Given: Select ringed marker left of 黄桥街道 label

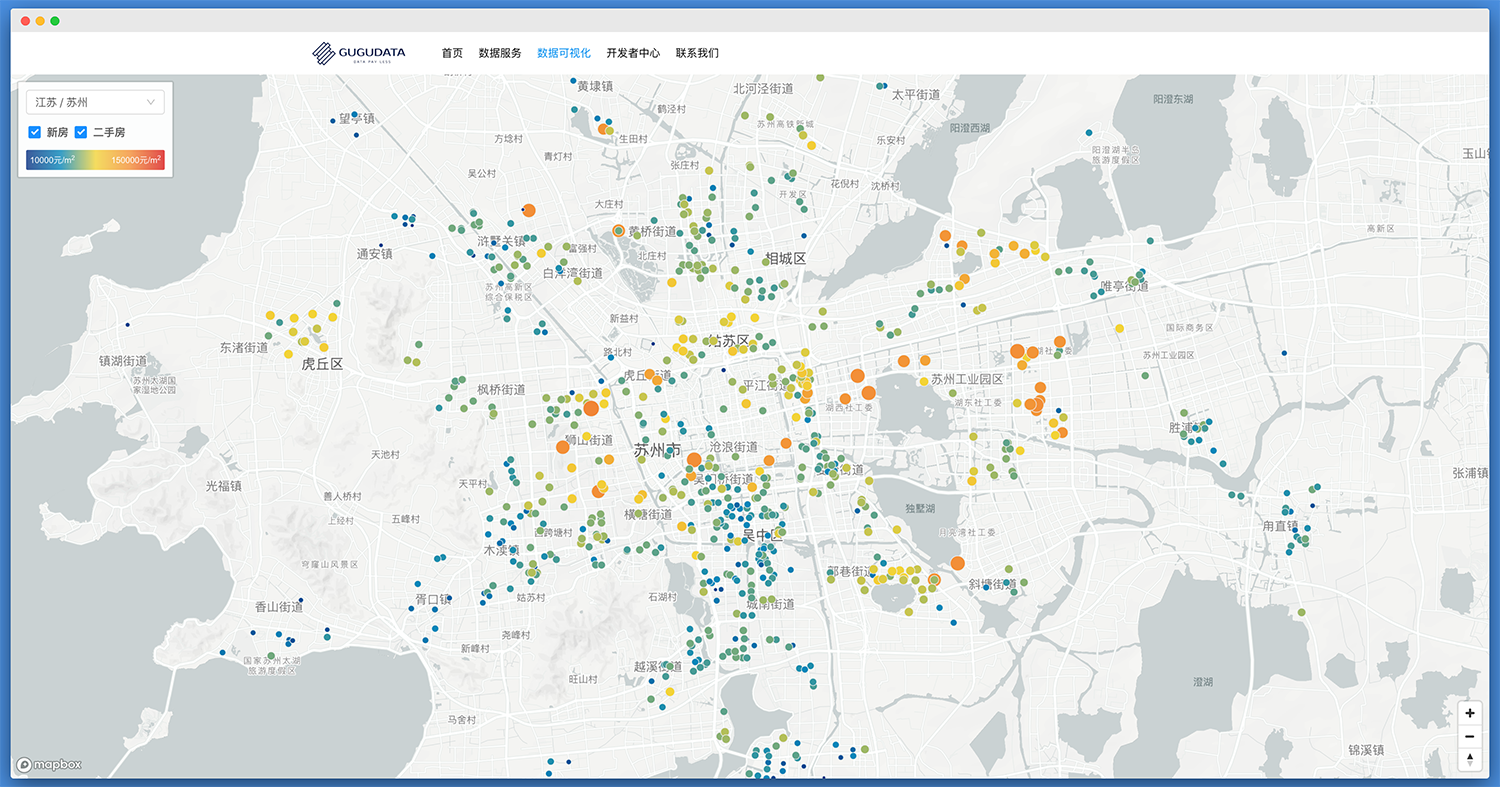Looking at the screenshot, I should [618, 231].
